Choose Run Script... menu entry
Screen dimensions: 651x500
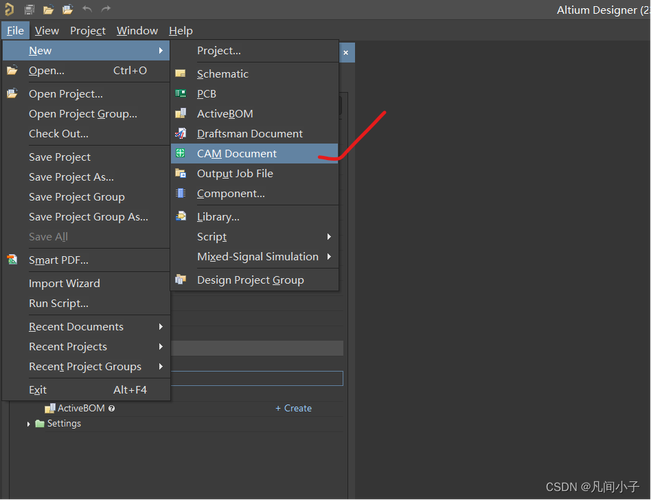[x=86, y=303]
